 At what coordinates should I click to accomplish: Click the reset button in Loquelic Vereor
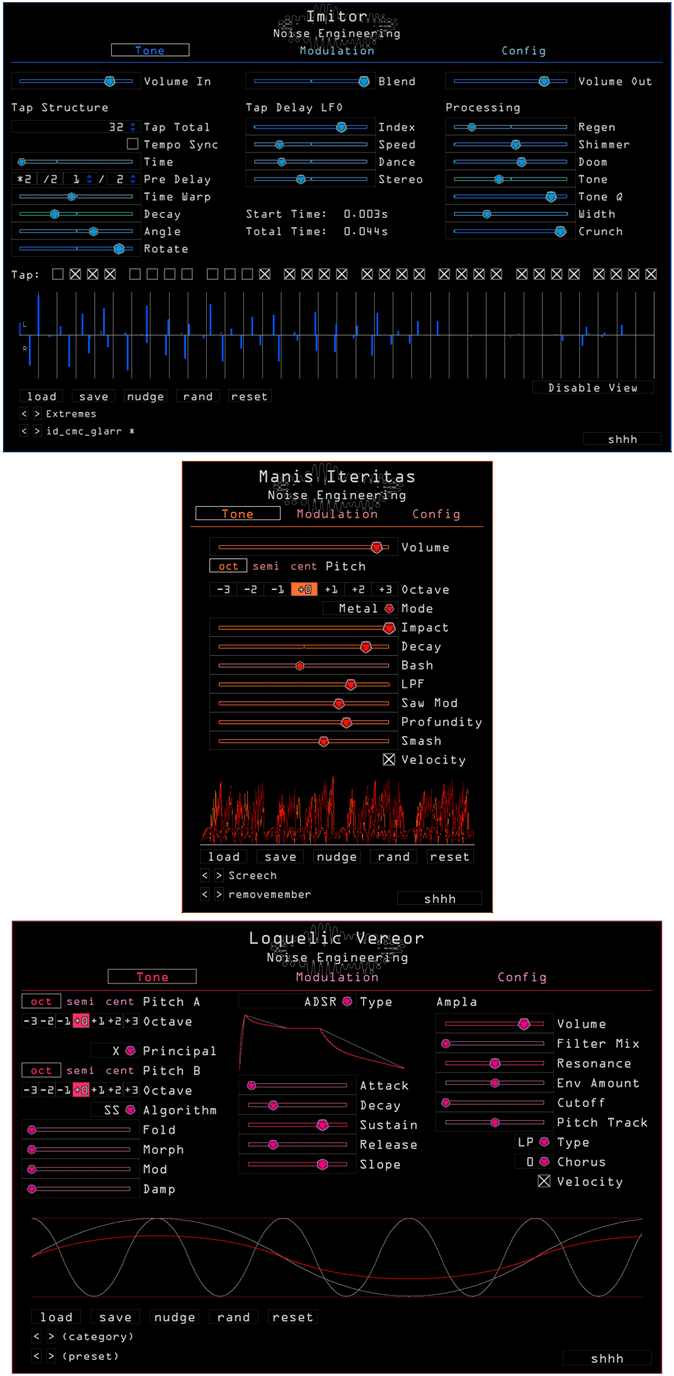(292, 1317)
